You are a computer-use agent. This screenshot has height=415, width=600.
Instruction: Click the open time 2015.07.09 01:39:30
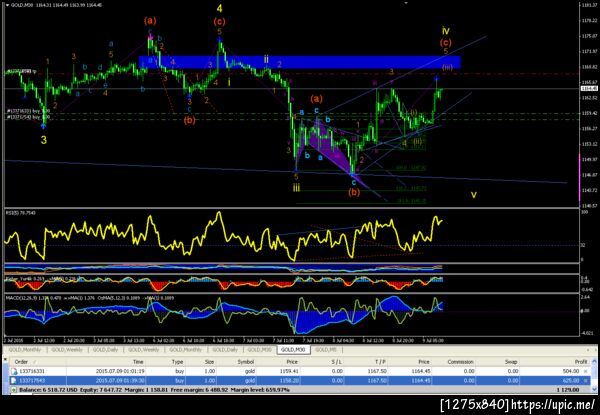pos(119,381)
